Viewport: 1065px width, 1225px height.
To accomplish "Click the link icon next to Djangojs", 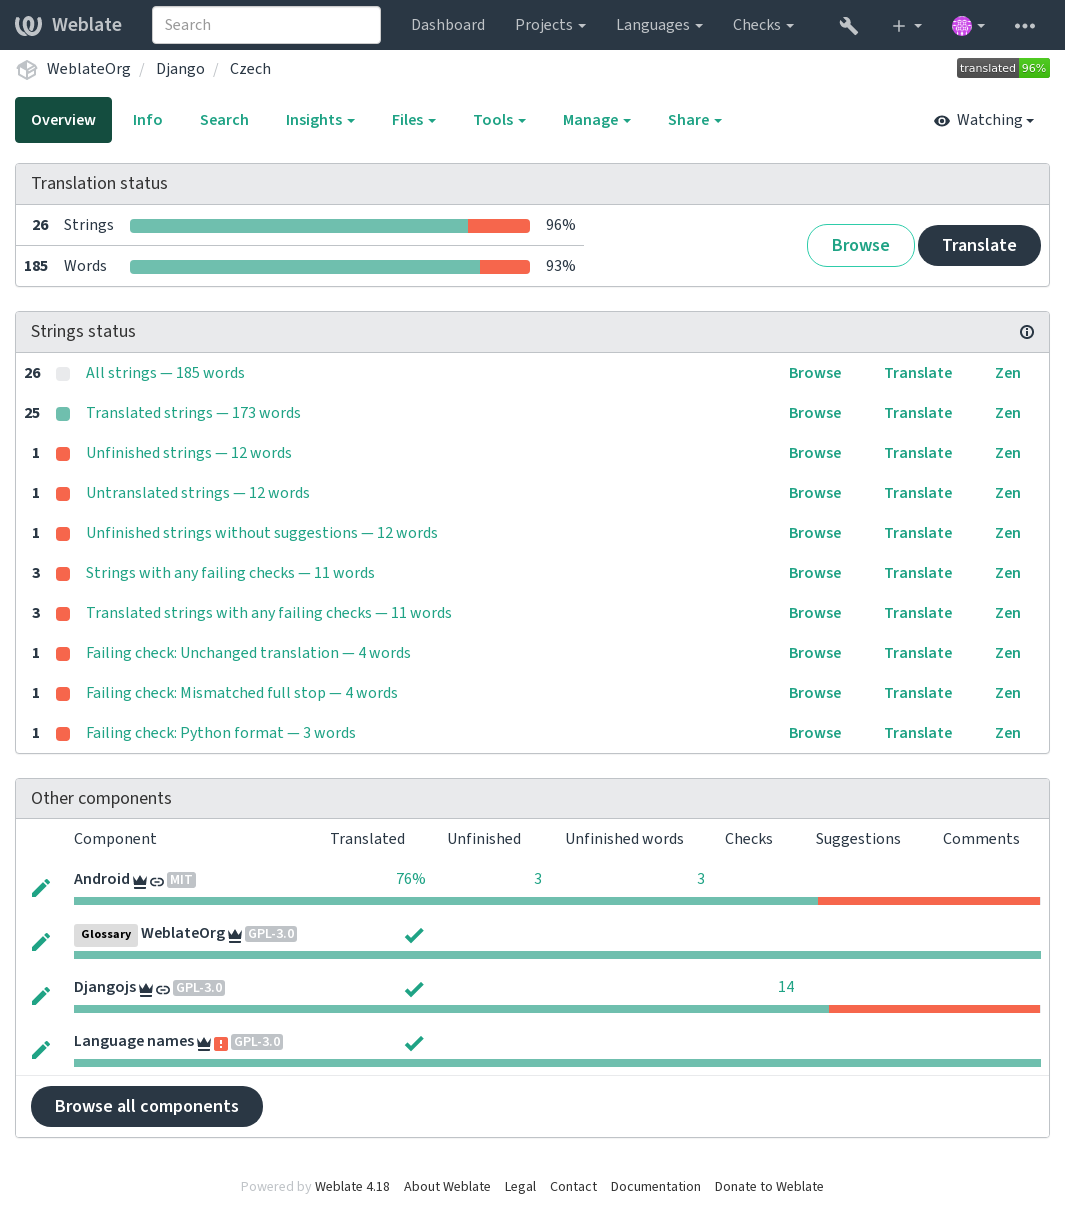I will [x=163, y=989].
